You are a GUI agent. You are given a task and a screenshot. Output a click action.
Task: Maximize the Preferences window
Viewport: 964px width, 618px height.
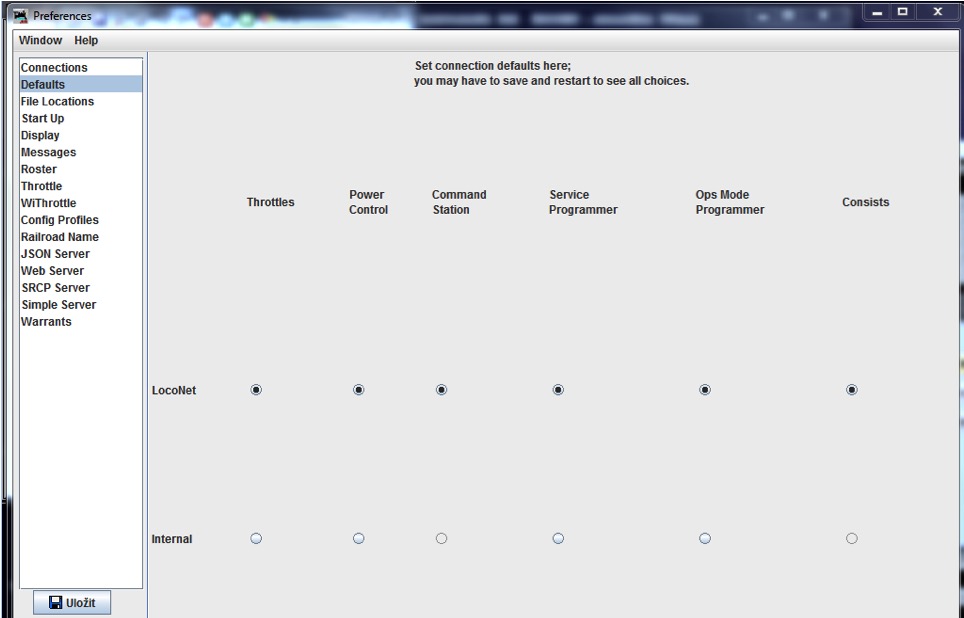pos(902,12)
